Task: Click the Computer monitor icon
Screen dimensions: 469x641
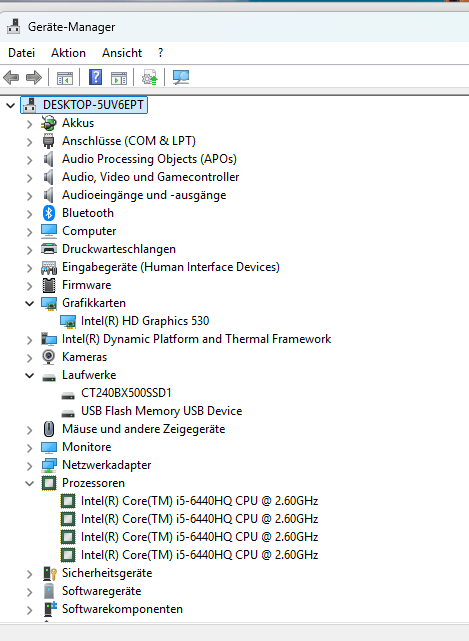Action: [49, 231]
